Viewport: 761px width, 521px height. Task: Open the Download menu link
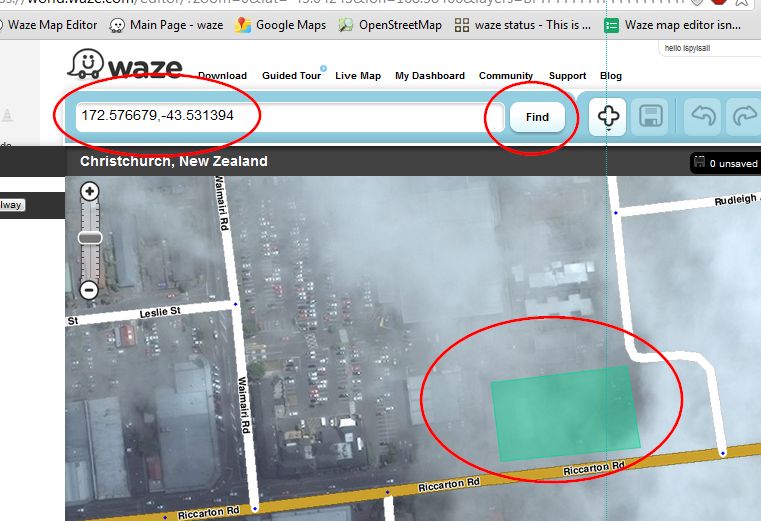pyautogui.click(x=222, y=76)
